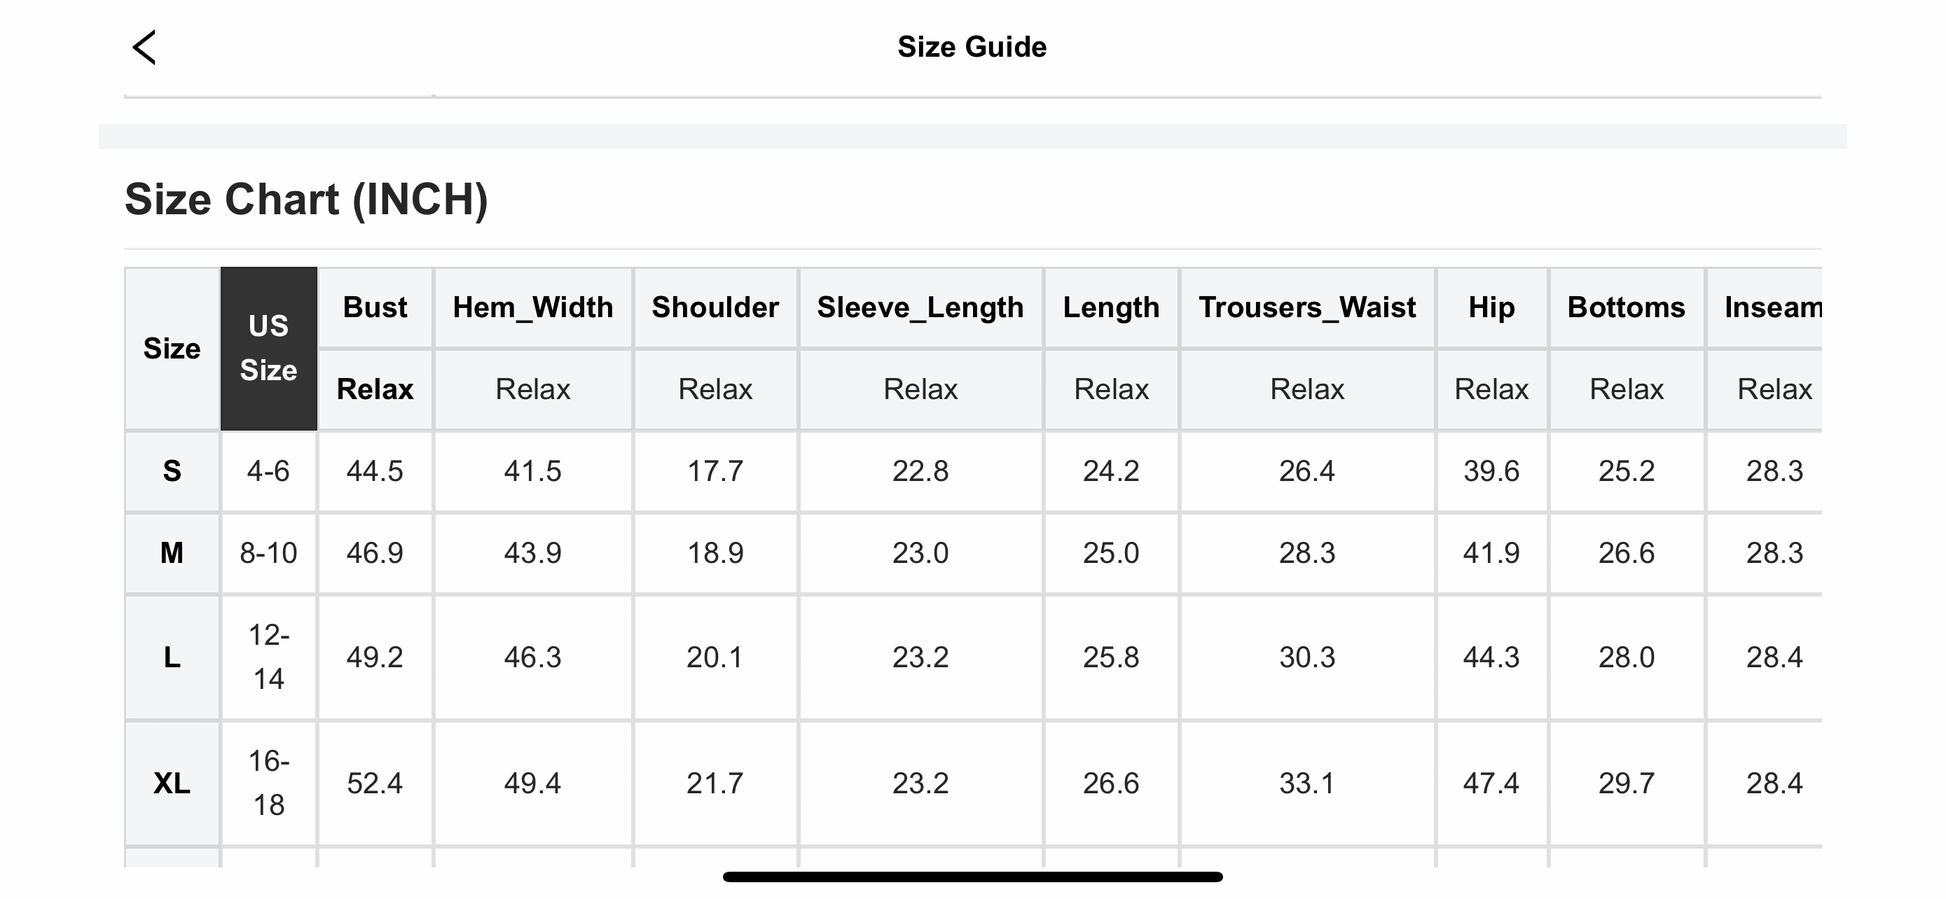Select the Shoulder column header
Viewport: 1946px width, 899px height.
pyautogui.click(x=715, y=307)
